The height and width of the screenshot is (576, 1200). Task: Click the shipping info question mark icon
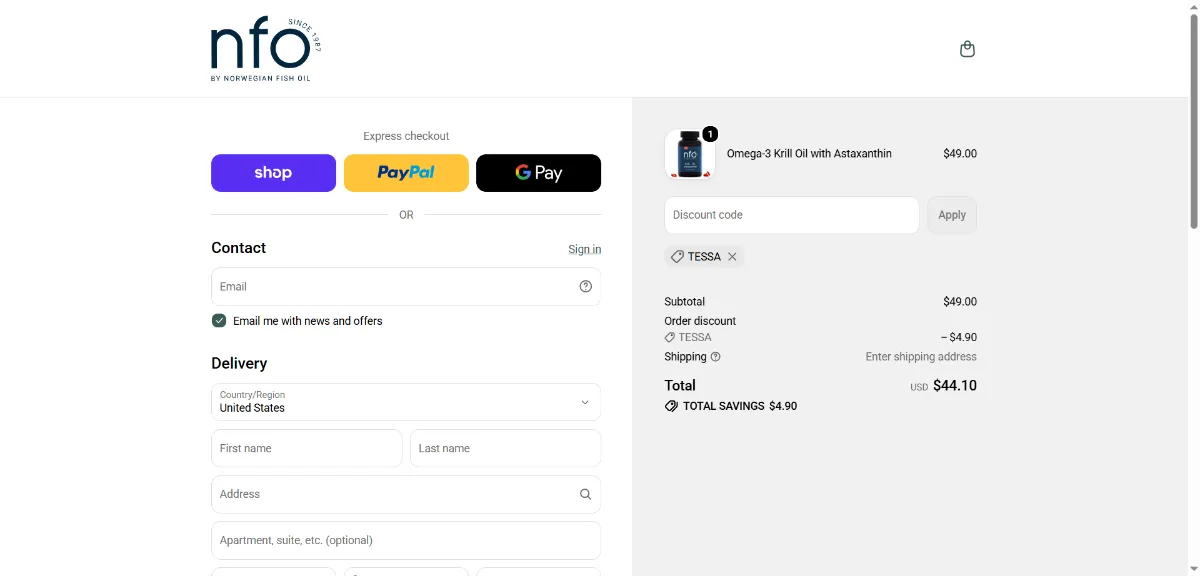[716, 357]
